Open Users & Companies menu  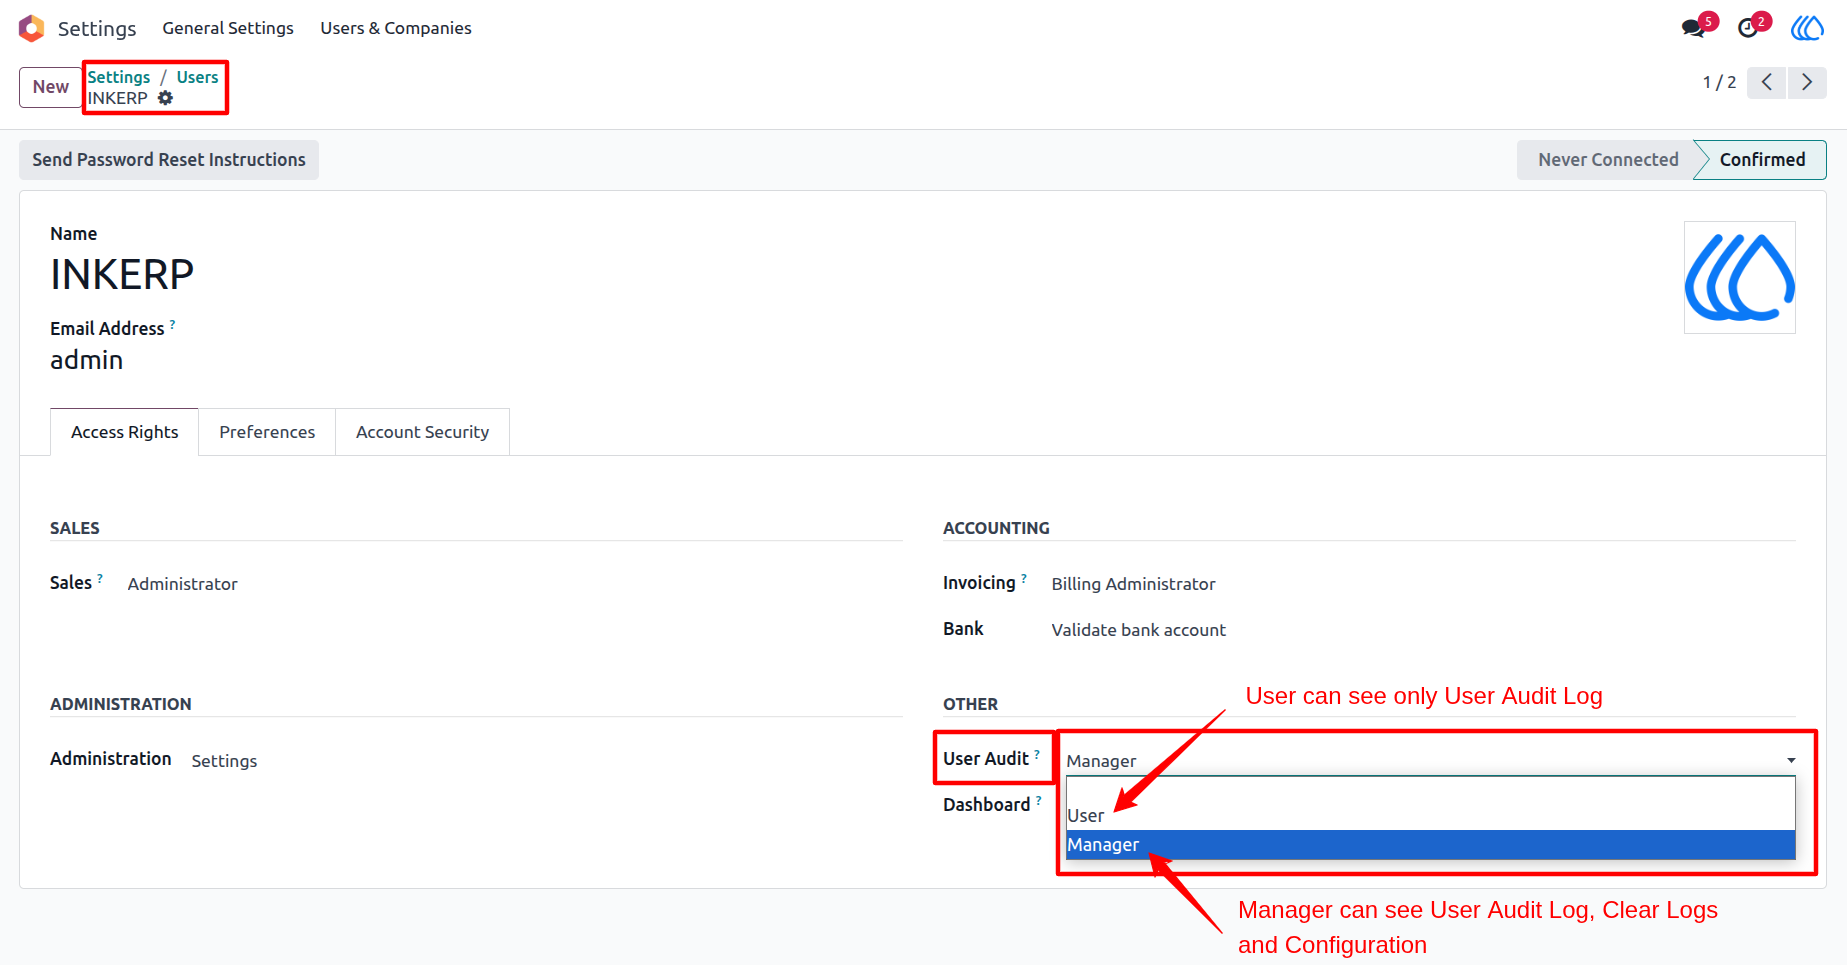[x=396, y=28]
